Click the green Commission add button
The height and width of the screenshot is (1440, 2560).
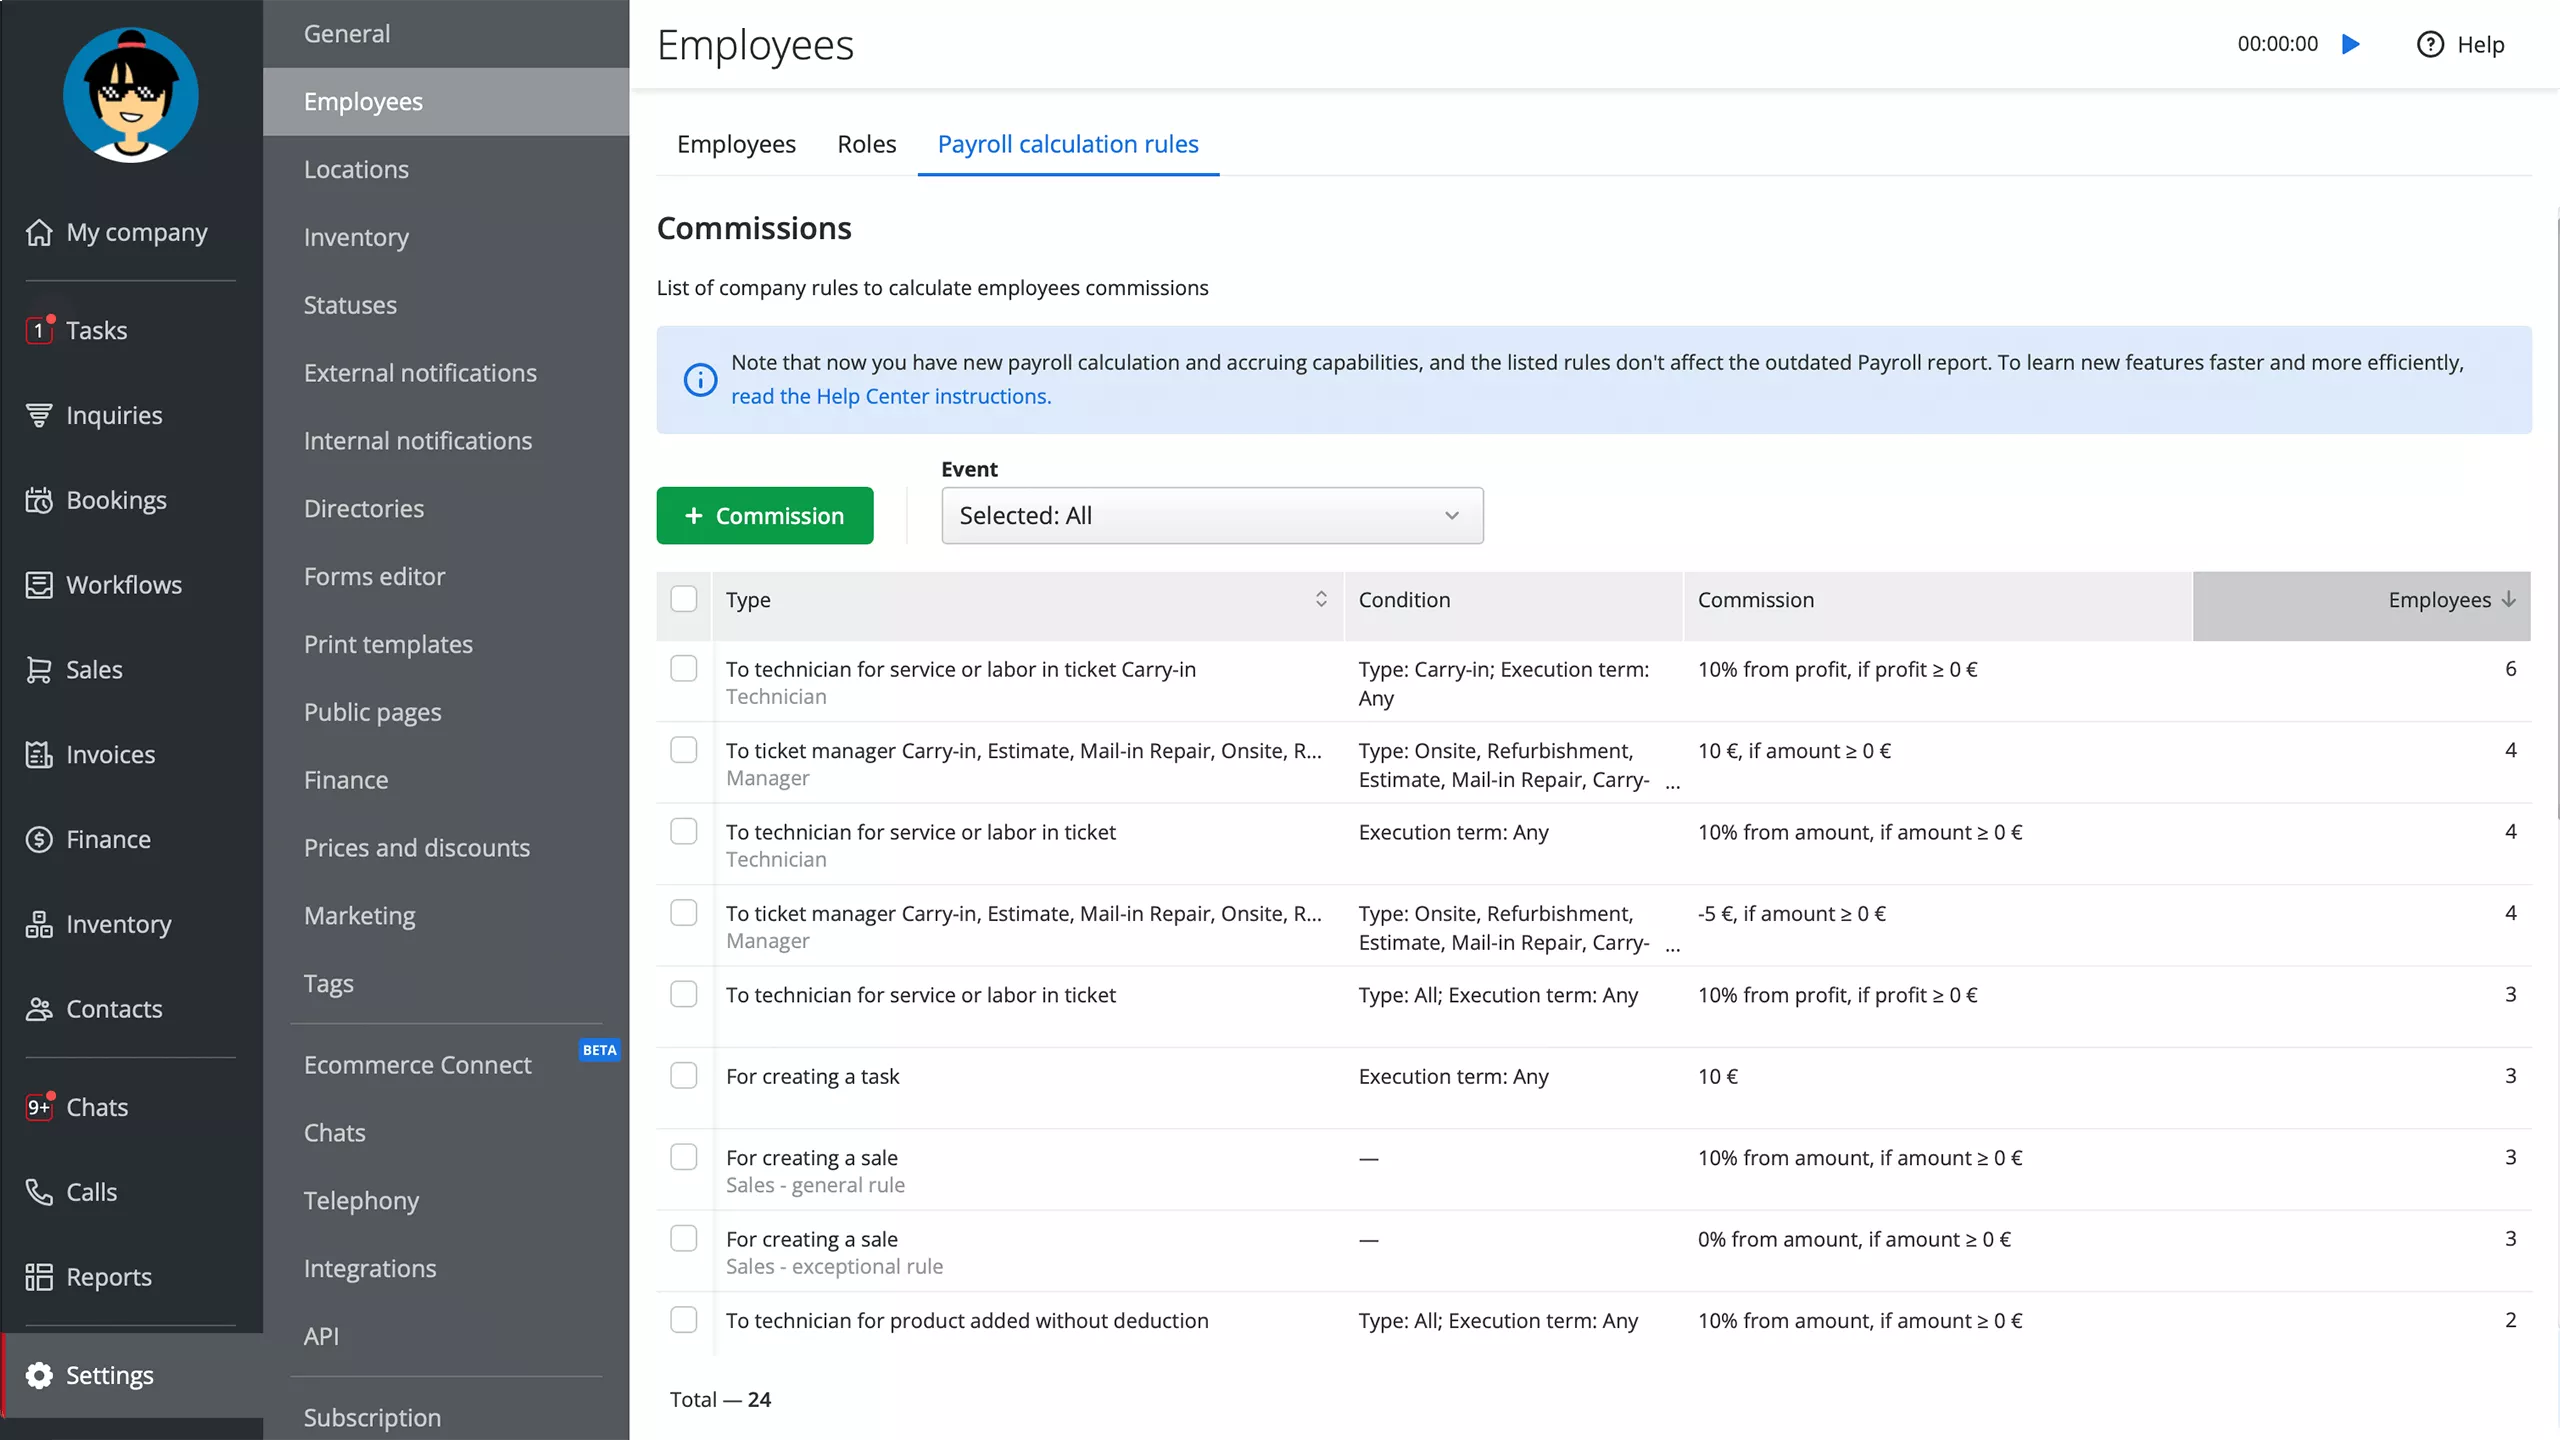(765, 516)
